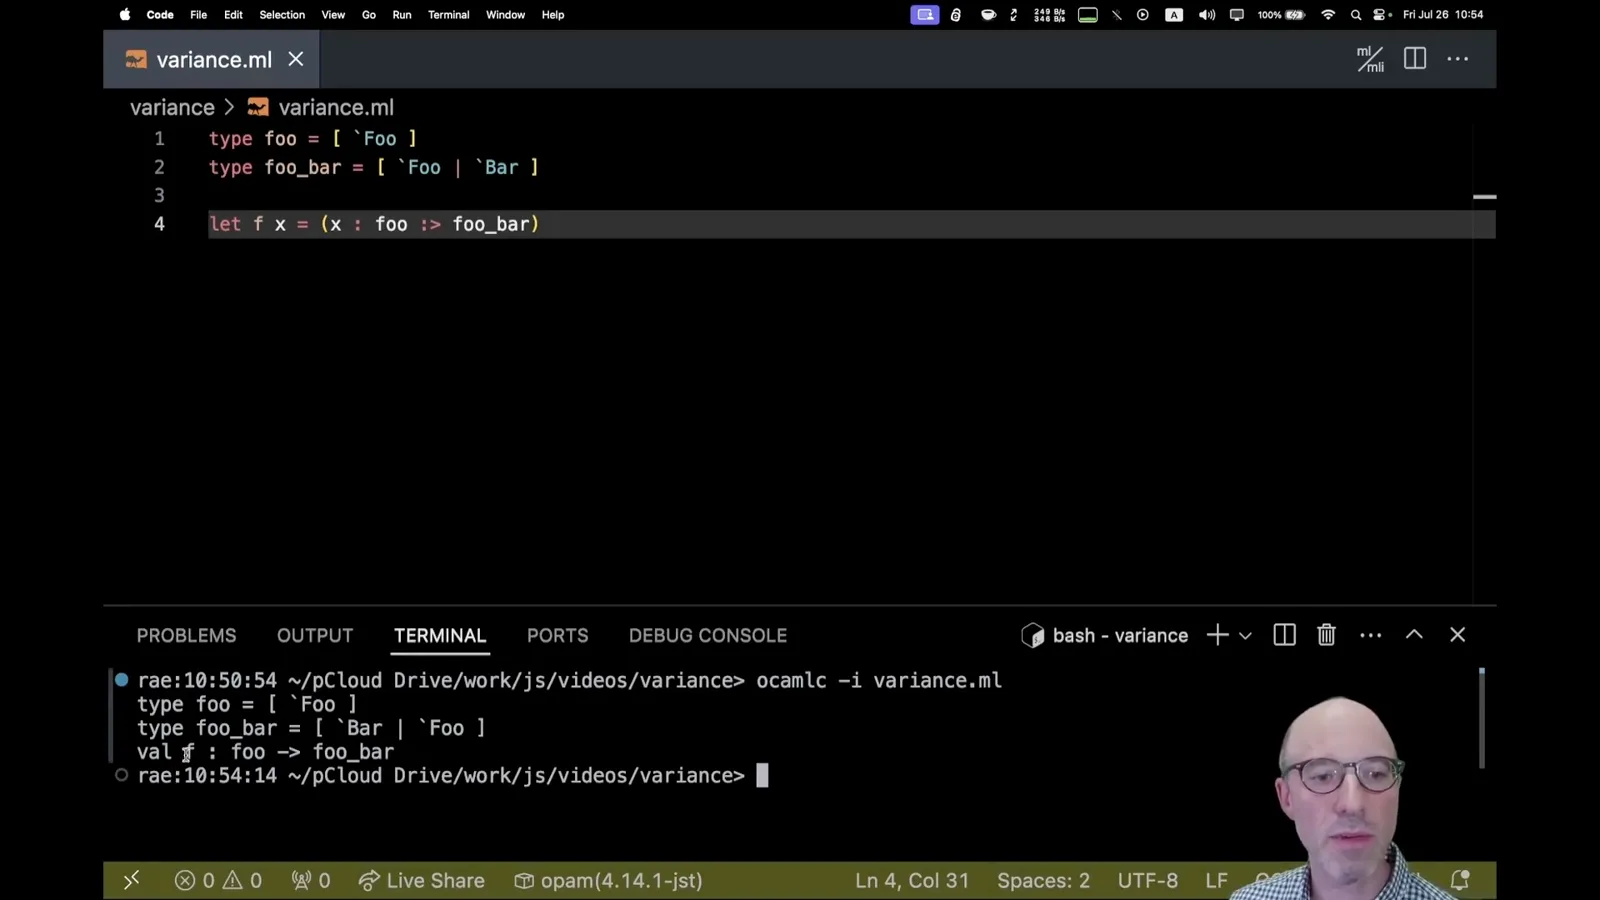Select the variance folder breadcrumb

(172, 107)
